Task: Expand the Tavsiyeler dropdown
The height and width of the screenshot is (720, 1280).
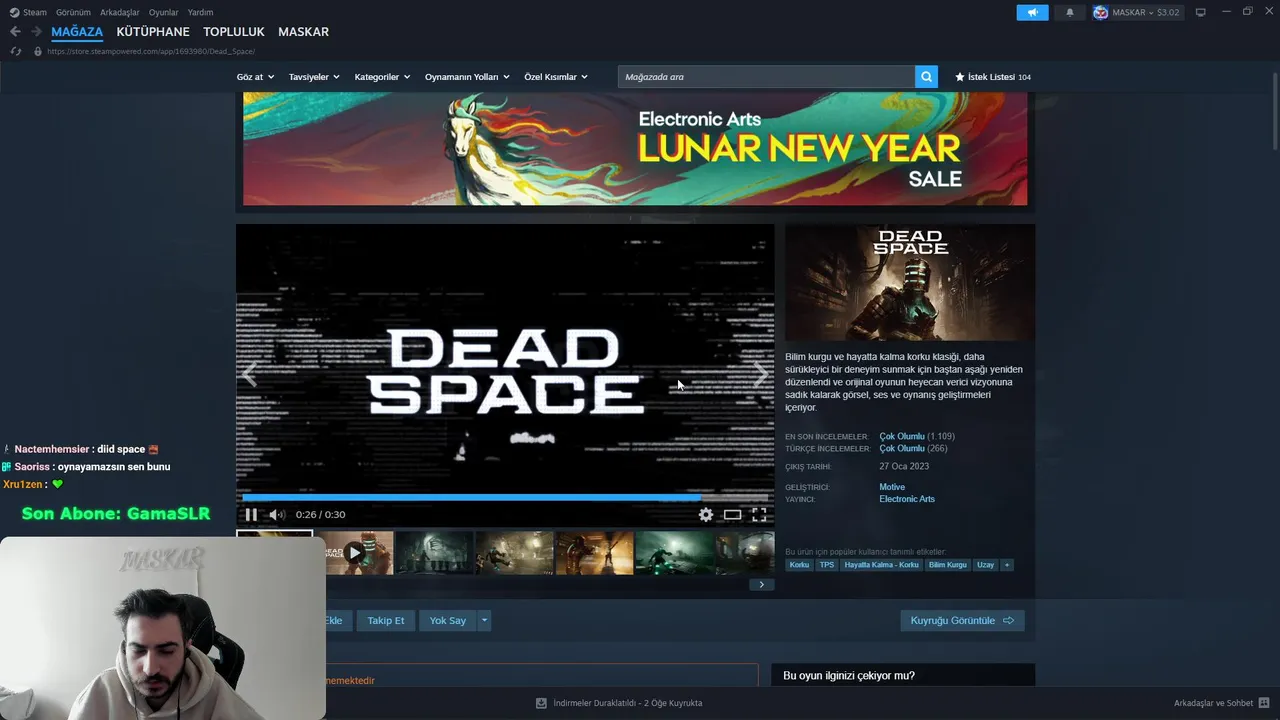Action: point(314,77)
